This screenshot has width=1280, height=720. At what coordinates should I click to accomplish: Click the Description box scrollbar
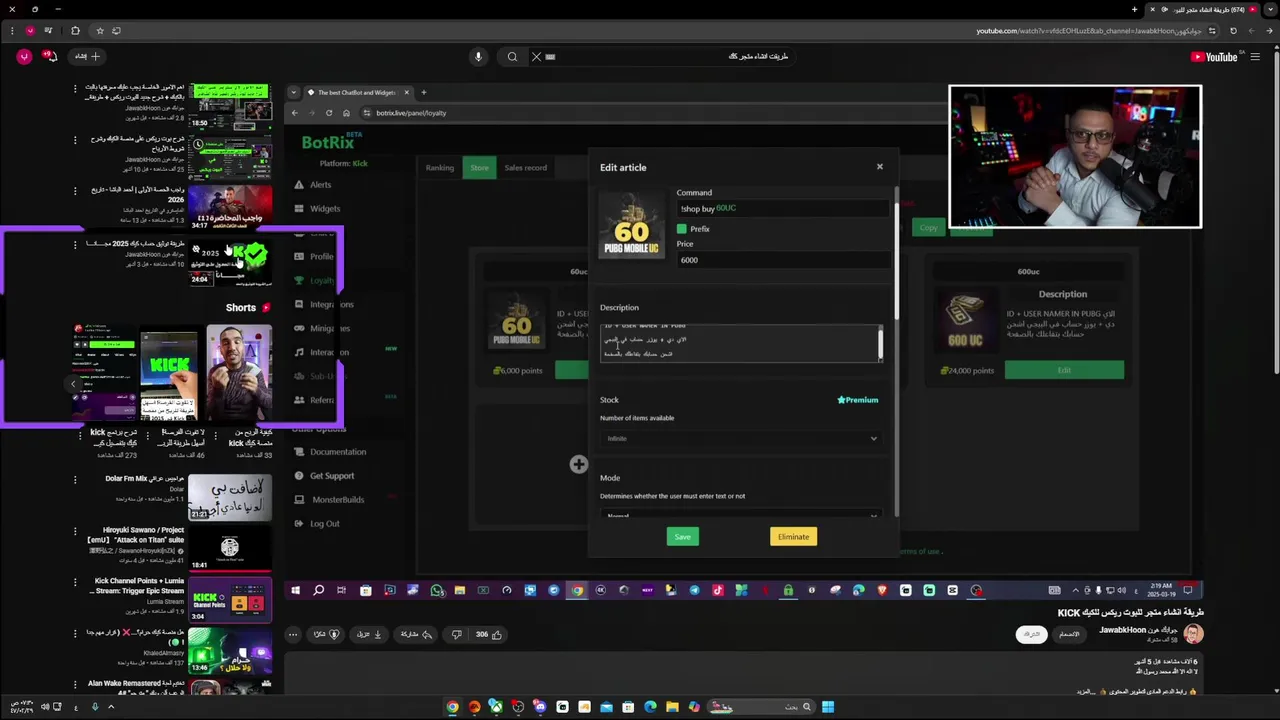pyautogui.click(x=880, y=344)
